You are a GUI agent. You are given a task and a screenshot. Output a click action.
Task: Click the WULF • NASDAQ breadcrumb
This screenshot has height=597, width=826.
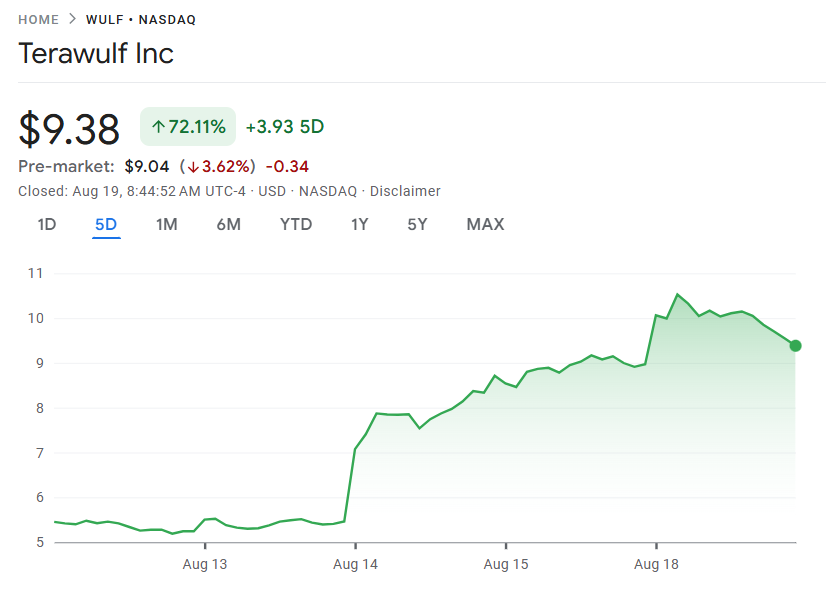[x=141, y=20]
